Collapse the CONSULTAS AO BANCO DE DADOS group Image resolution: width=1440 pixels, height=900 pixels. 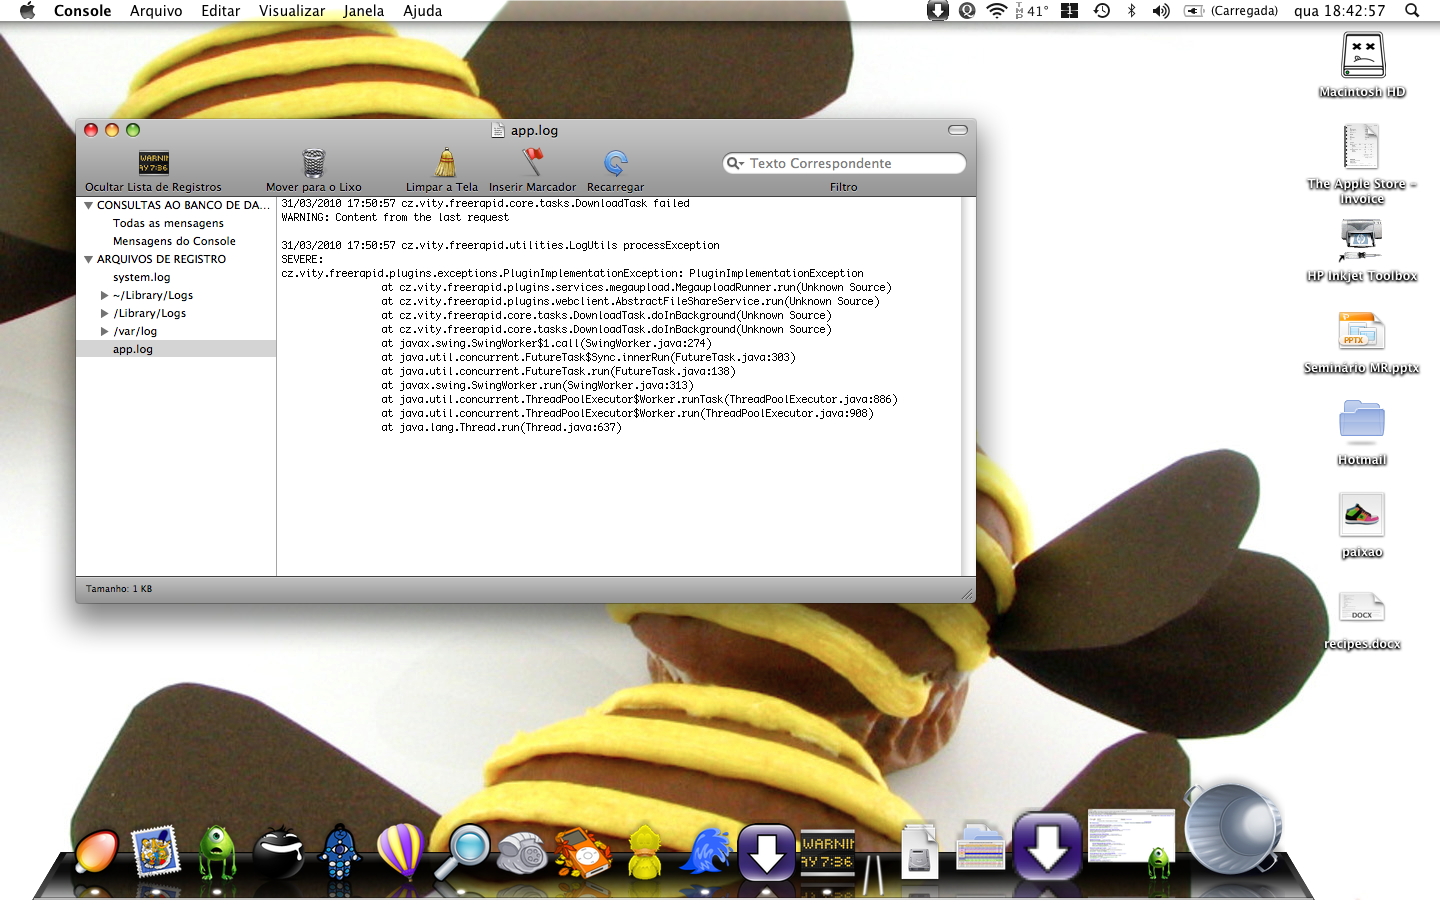pyautogui.click(x=89, y=205)
